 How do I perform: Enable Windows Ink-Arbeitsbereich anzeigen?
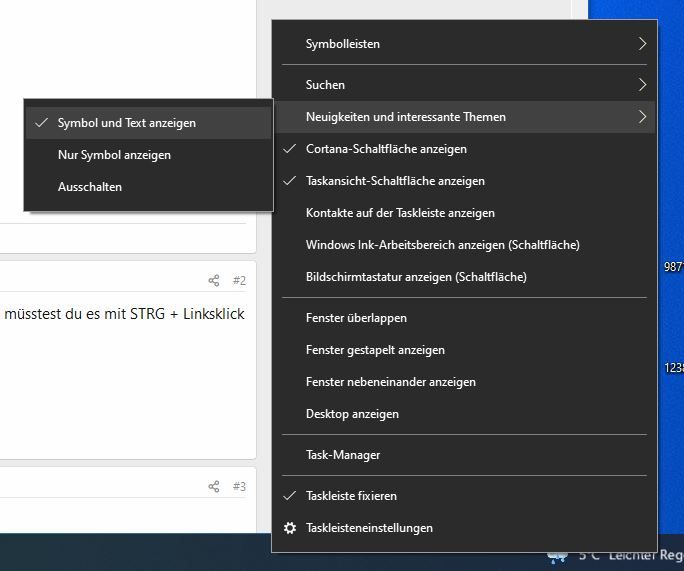[465, 245]
